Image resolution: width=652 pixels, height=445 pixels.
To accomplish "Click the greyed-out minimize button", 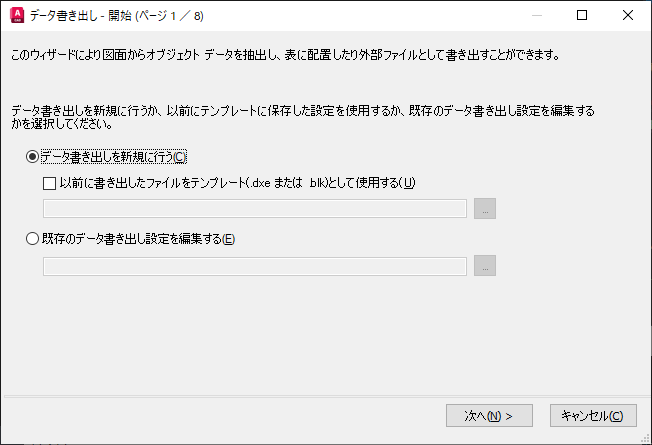I will [537, 15].
